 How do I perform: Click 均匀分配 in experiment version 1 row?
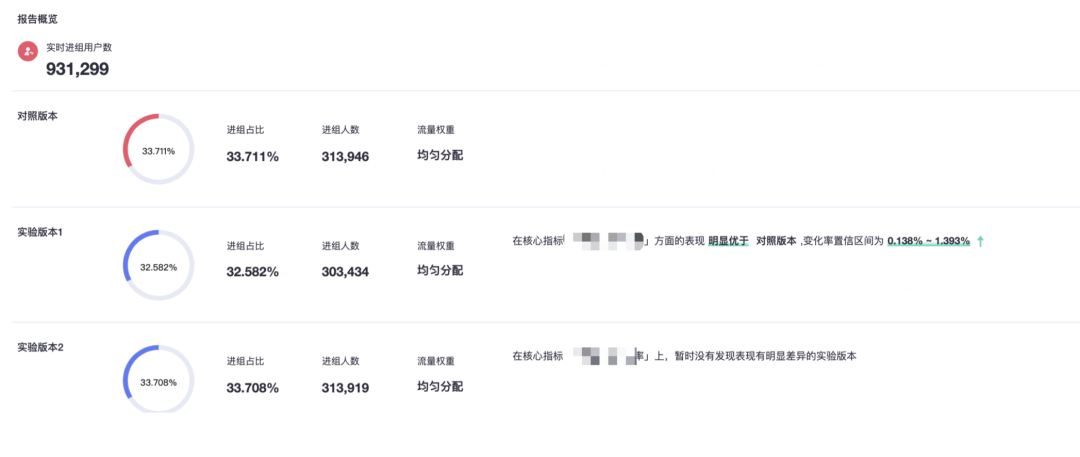click(440, 270)
